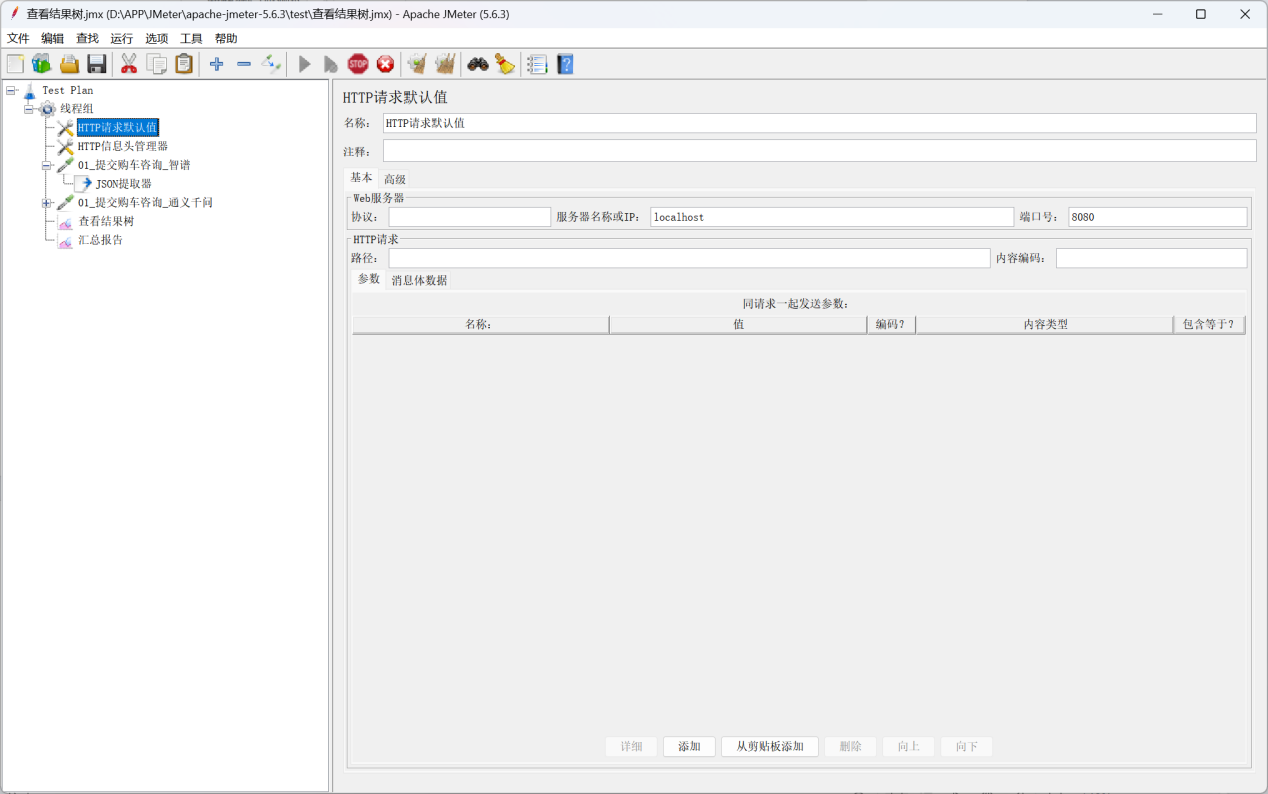Click the 添加 button
Image resolution: width=1268 pixels, height=794 pixels.
pos(689,746)
